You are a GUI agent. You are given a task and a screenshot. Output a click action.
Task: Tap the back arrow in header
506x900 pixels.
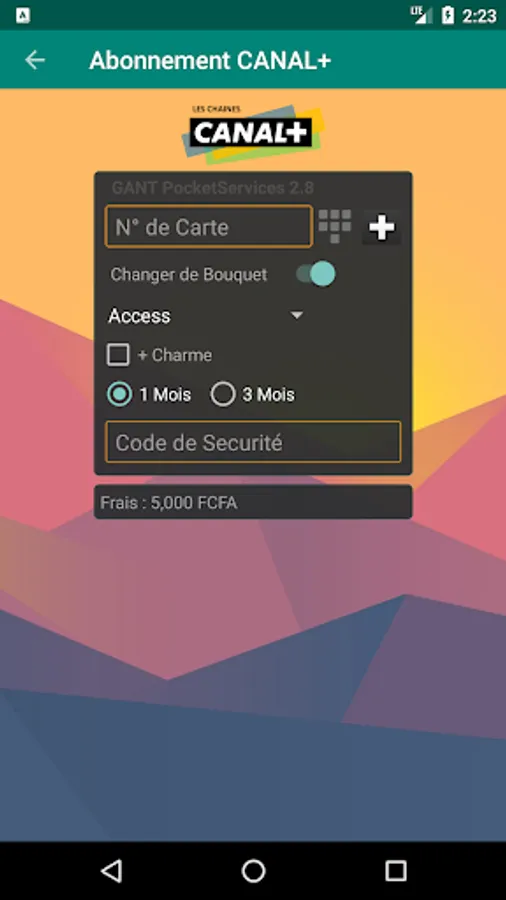34,60
